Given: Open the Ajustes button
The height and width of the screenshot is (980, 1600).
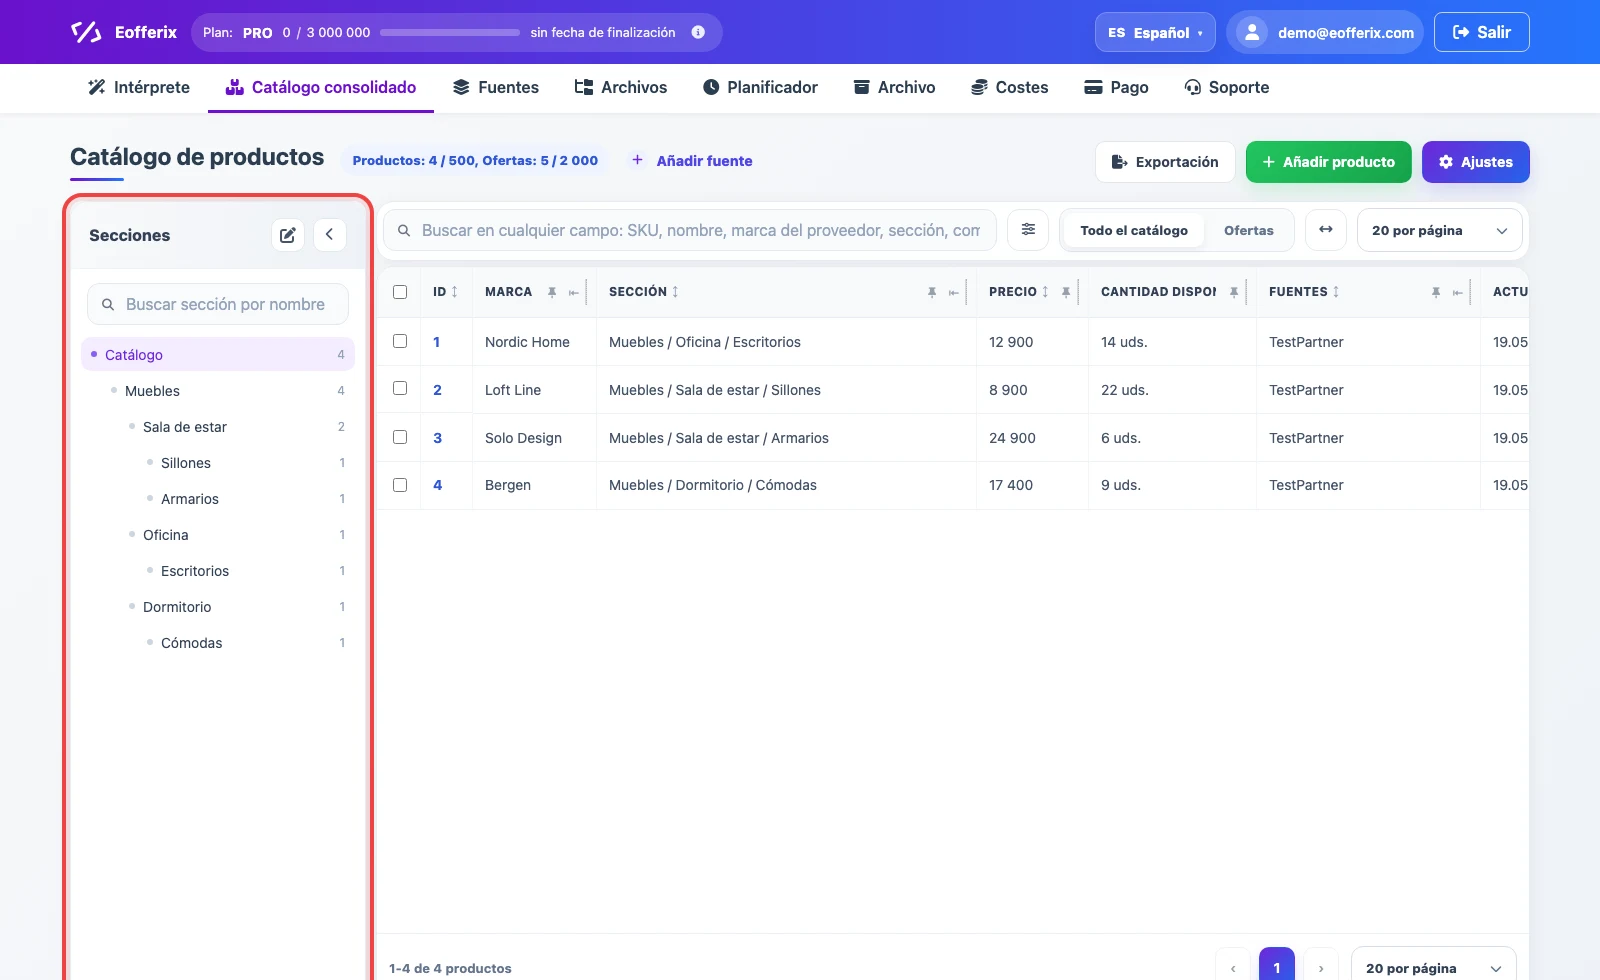Looking at the screenshot, I should click(x=1476, y=162).
